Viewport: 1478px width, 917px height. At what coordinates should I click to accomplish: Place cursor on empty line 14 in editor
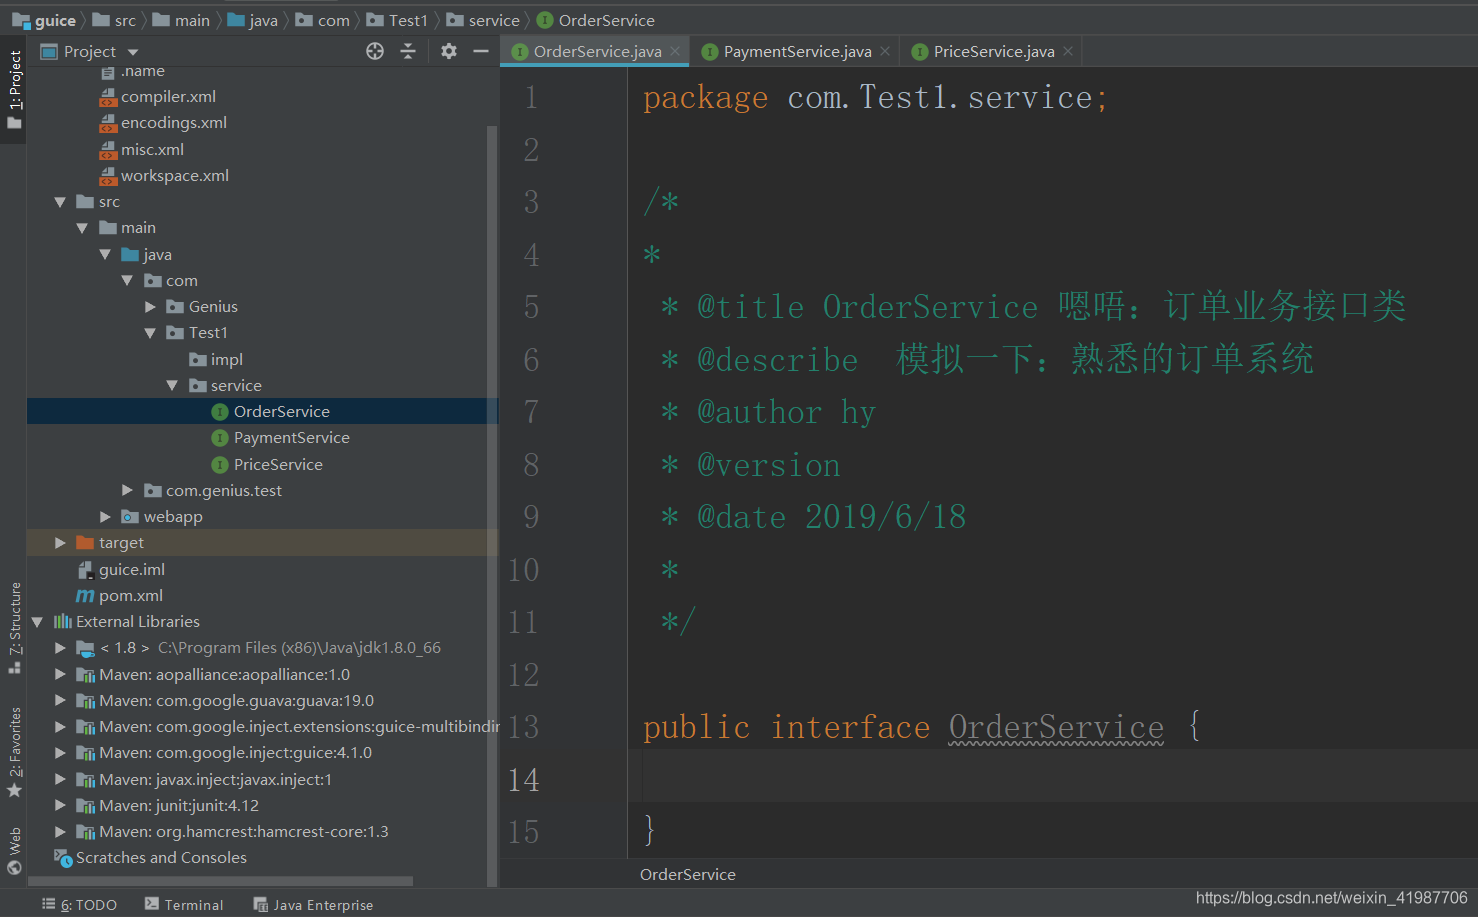[x=1052, y=776]
